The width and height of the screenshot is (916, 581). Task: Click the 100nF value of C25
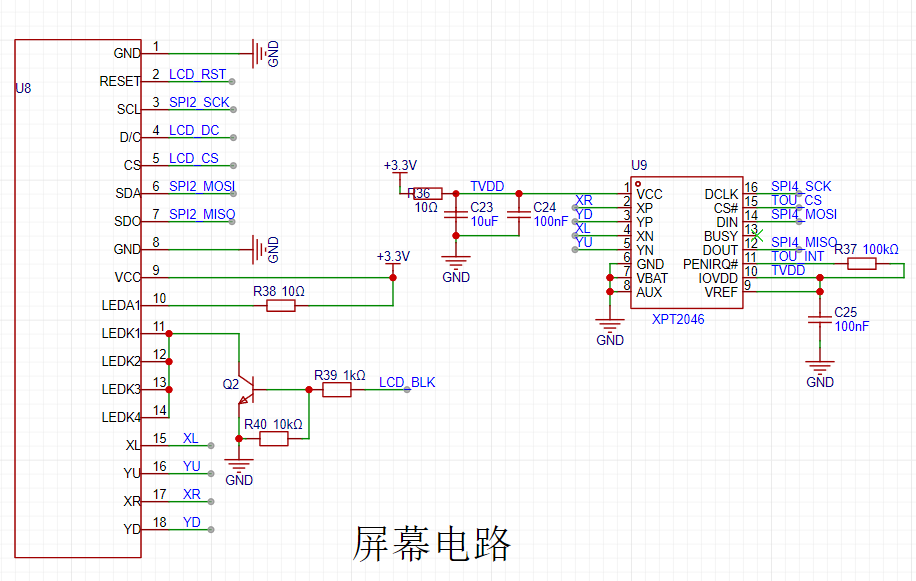pyautogui.click(x=852, y=326)
